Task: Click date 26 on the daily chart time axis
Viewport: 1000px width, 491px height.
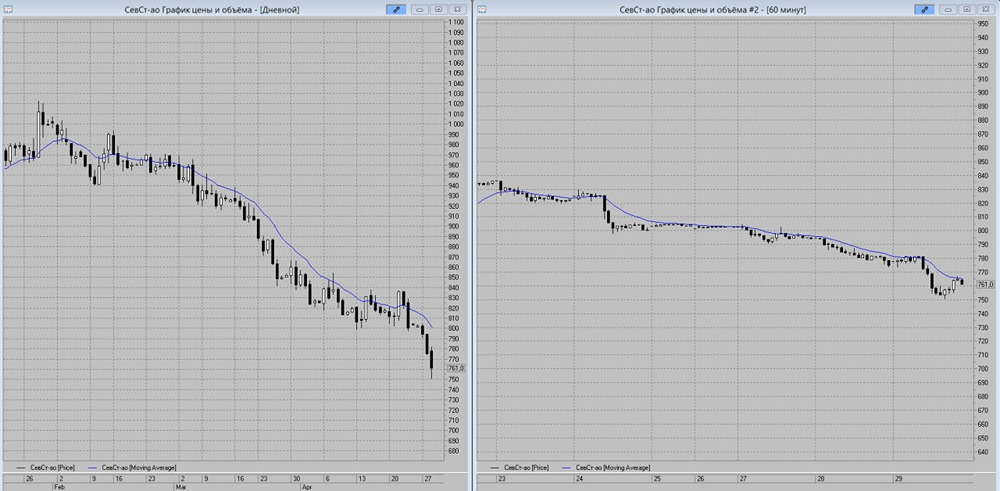Action: pyautogui.click(x=29, y=478)
